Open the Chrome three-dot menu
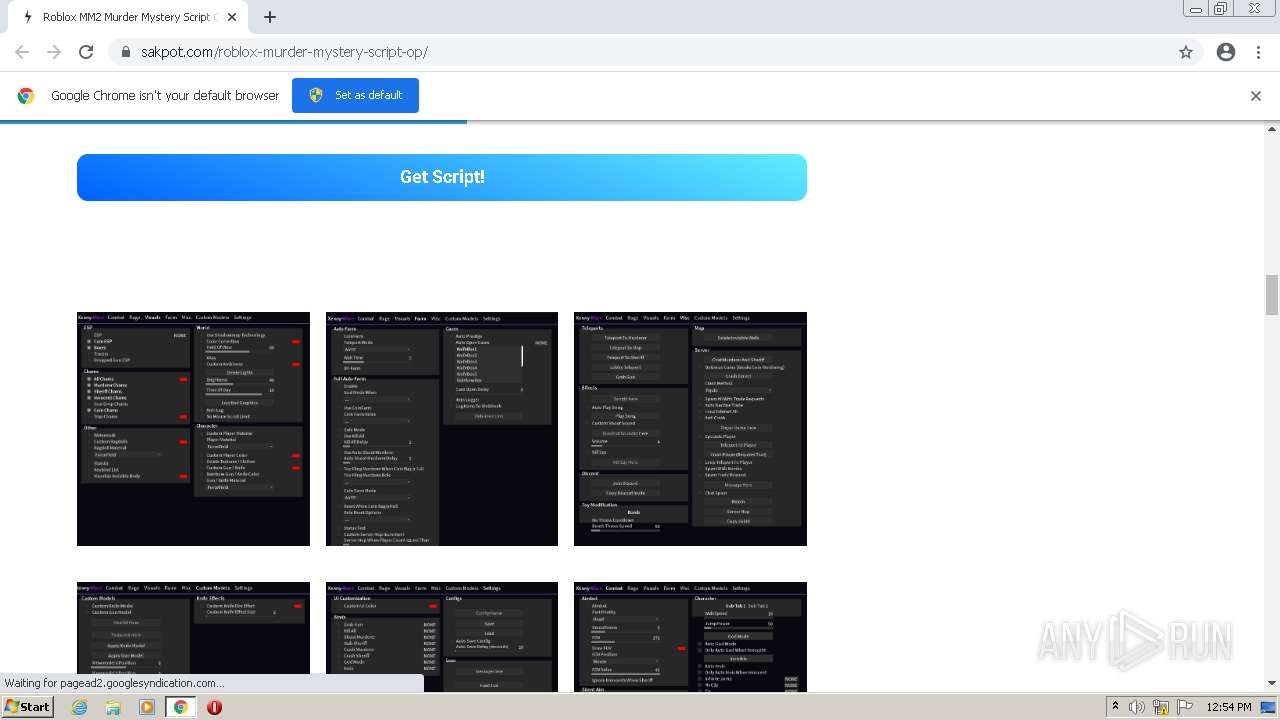This screenshot has height=720, width=1280. pyautogui.click(x=1260, y=52)
